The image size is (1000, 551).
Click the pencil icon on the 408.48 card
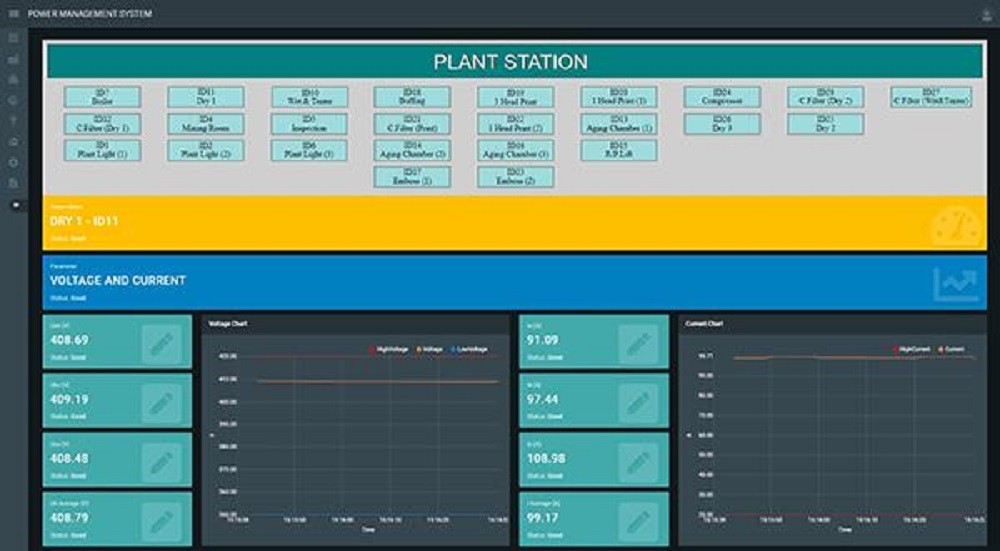(x=161, y=462)
